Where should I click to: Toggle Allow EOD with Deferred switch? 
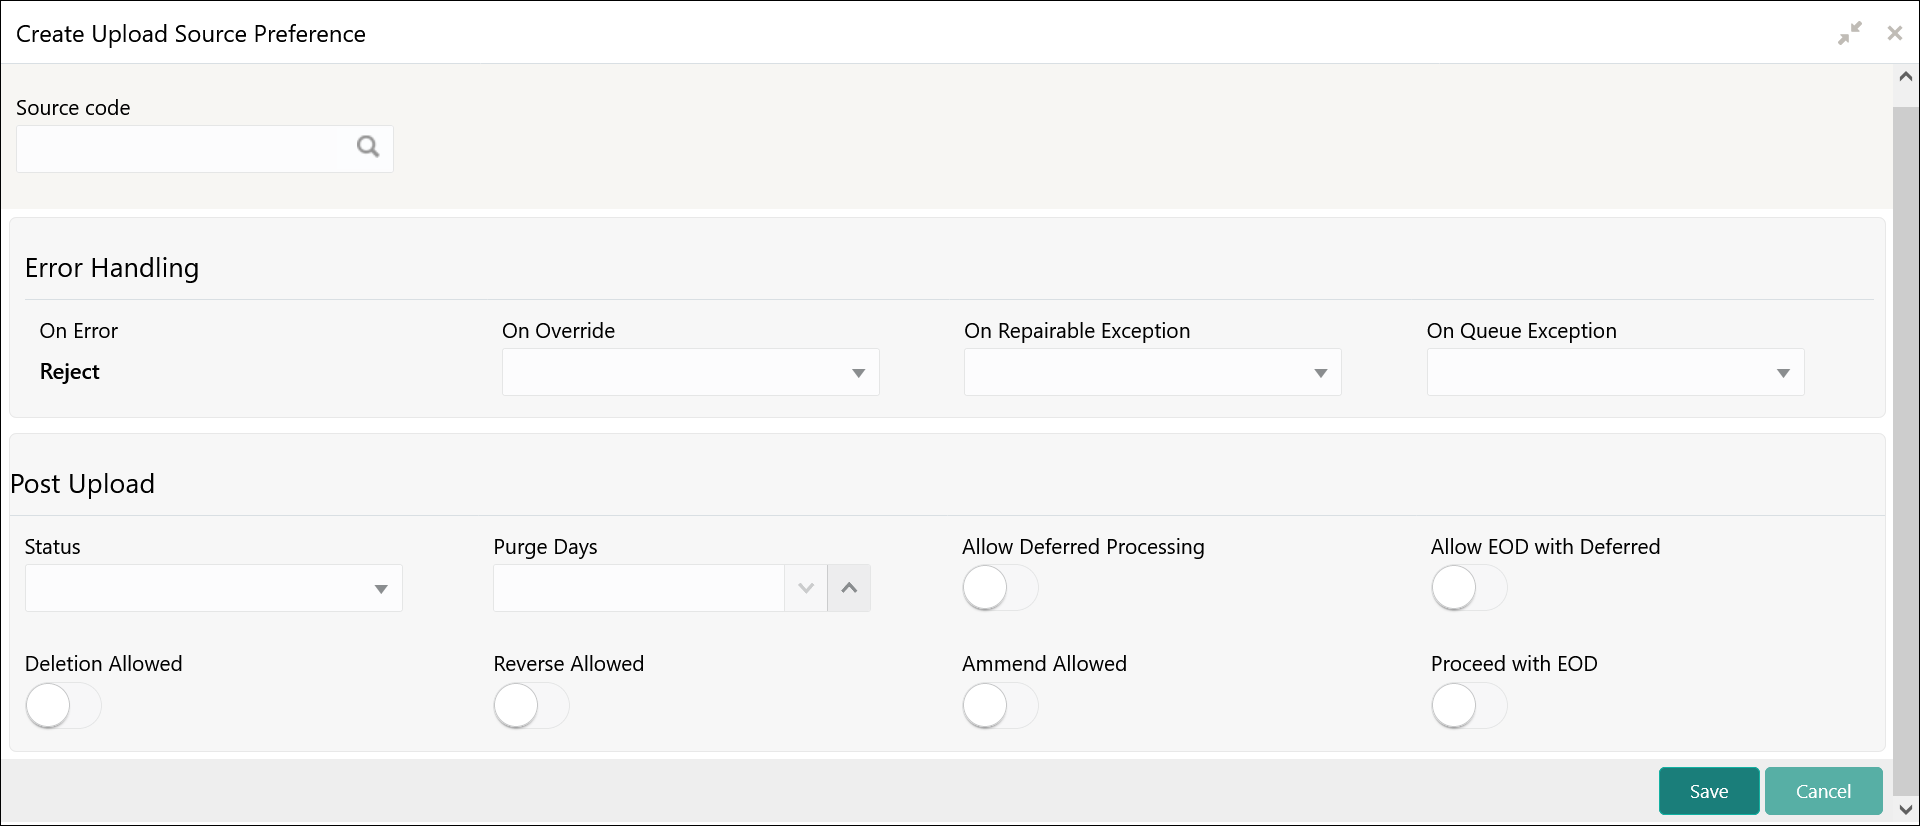(x=1468, y=588)
